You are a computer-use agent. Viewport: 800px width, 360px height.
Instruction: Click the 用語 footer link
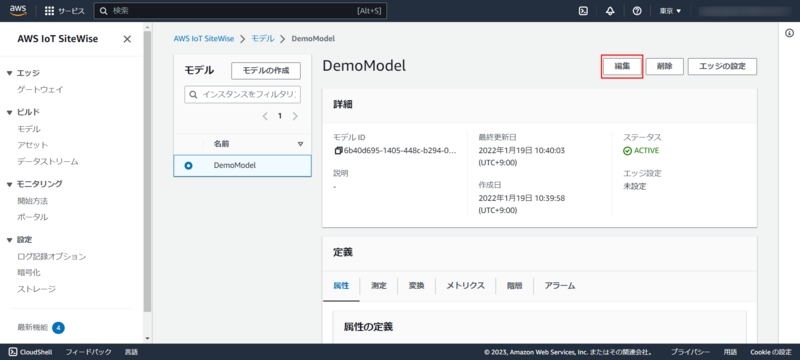tap(730, 352)
